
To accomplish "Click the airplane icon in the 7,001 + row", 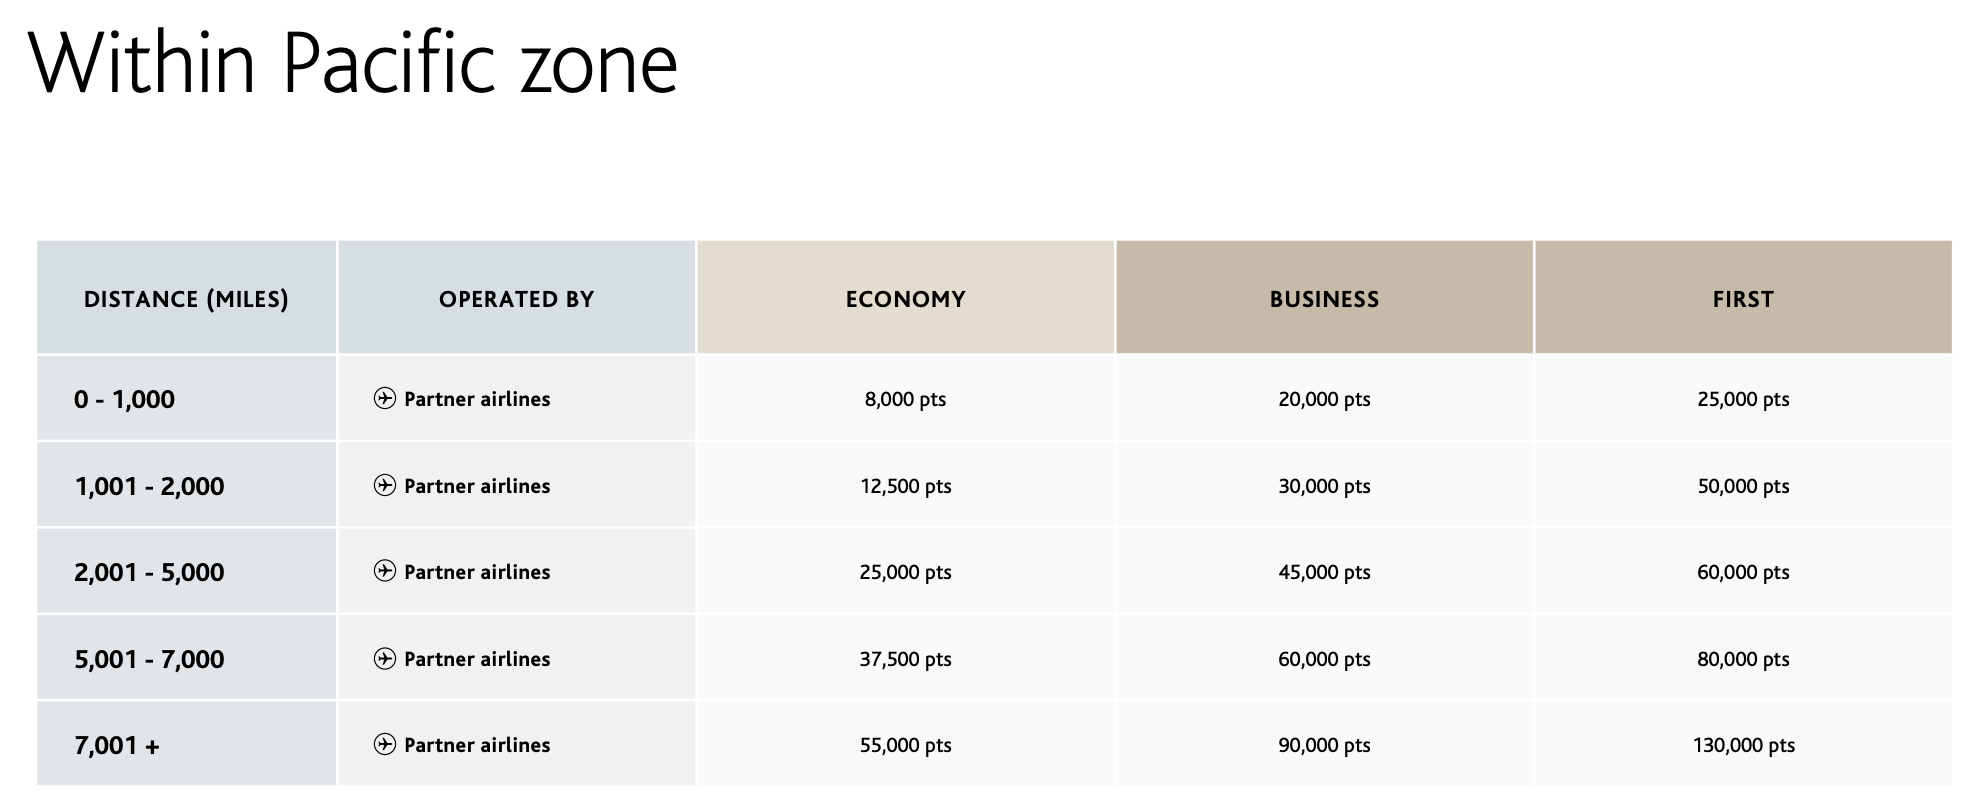I will 385,745.
